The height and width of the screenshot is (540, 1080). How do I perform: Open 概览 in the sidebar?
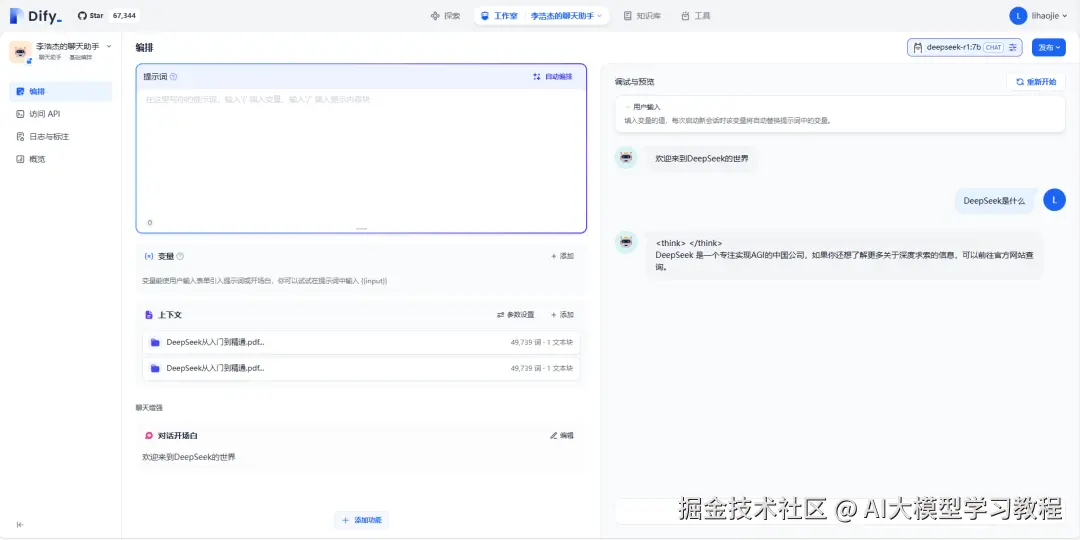(x=61, y=159)
